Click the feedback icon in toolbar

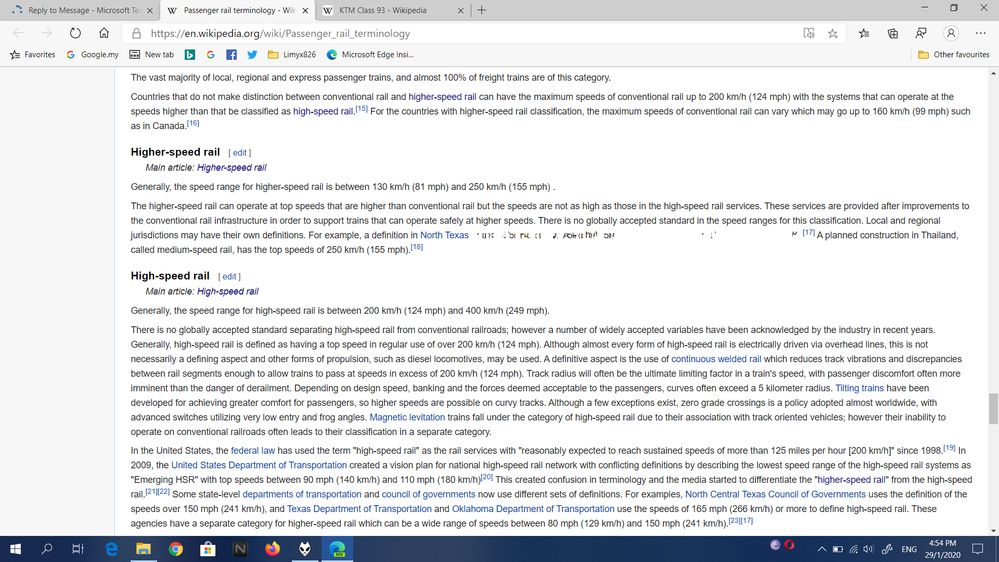pos(921,33)
